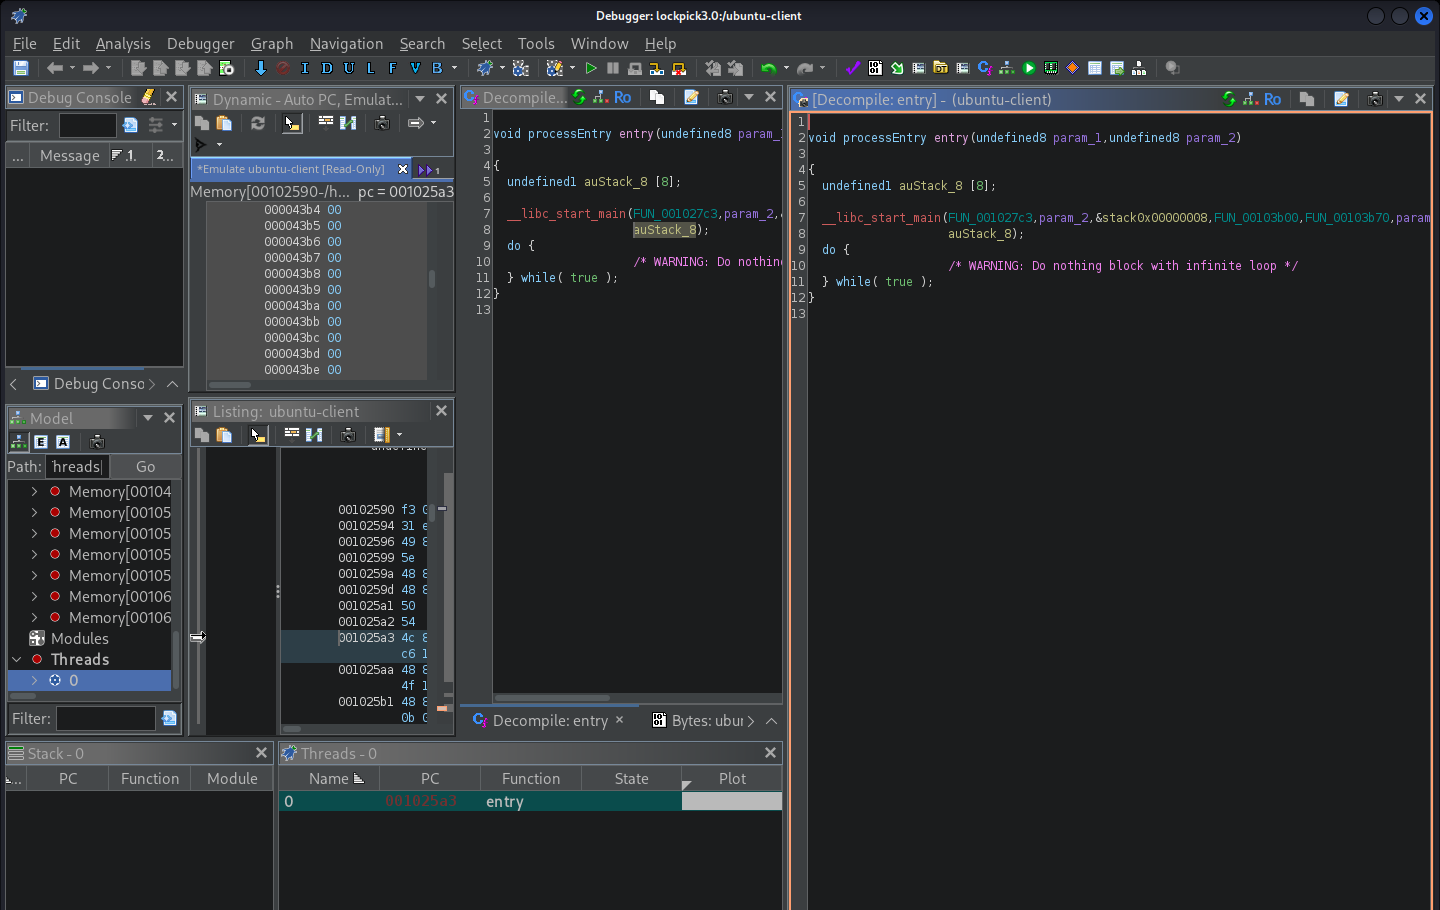Open the Model panel's dropdown menu arrow
The height and width of the screenshot is (910, 1440).
coord(148,418)
